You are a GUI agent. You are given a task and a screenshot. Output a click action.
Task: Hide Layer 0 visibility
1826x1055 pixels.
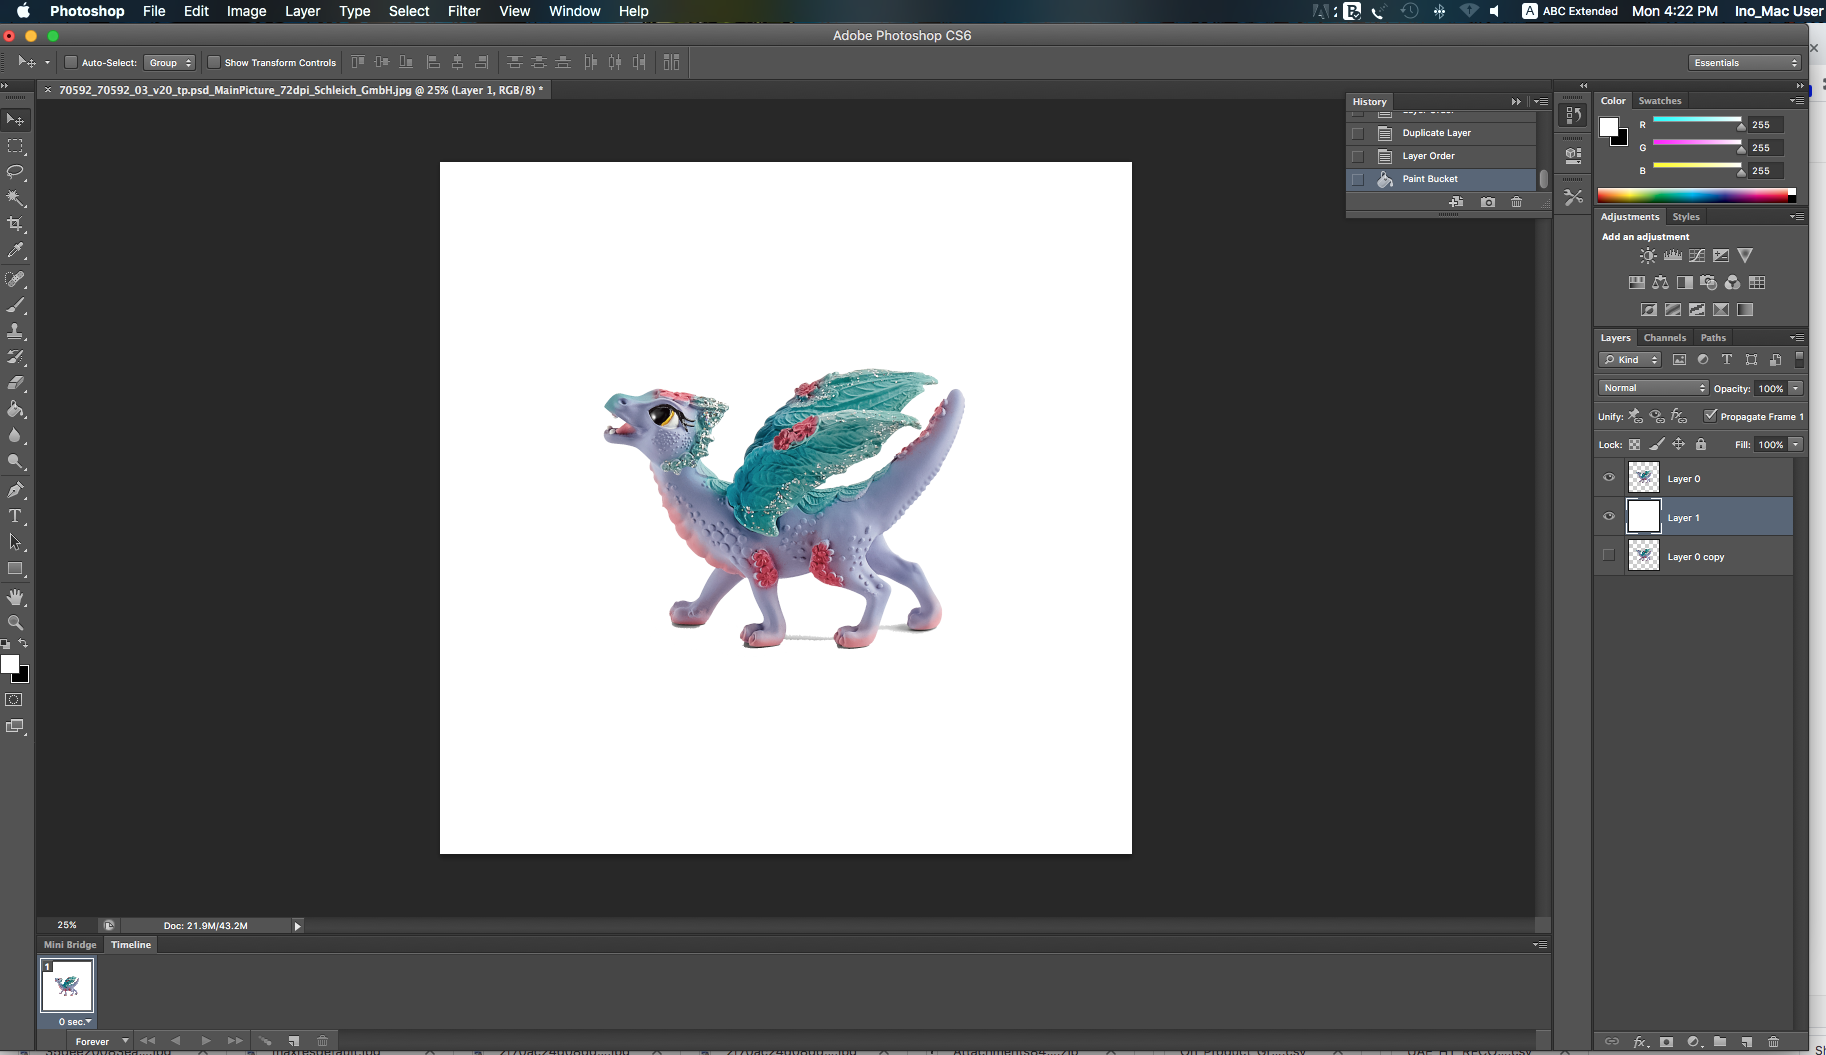(x=1609, y=478)
